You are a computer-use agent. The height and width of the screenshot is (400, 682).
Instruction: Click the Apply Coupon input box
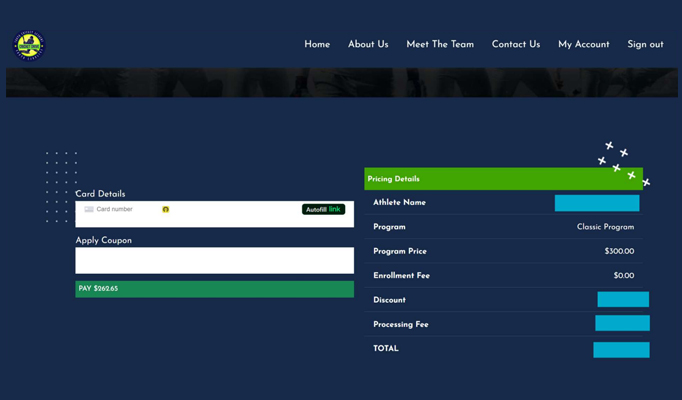(214, 260)
